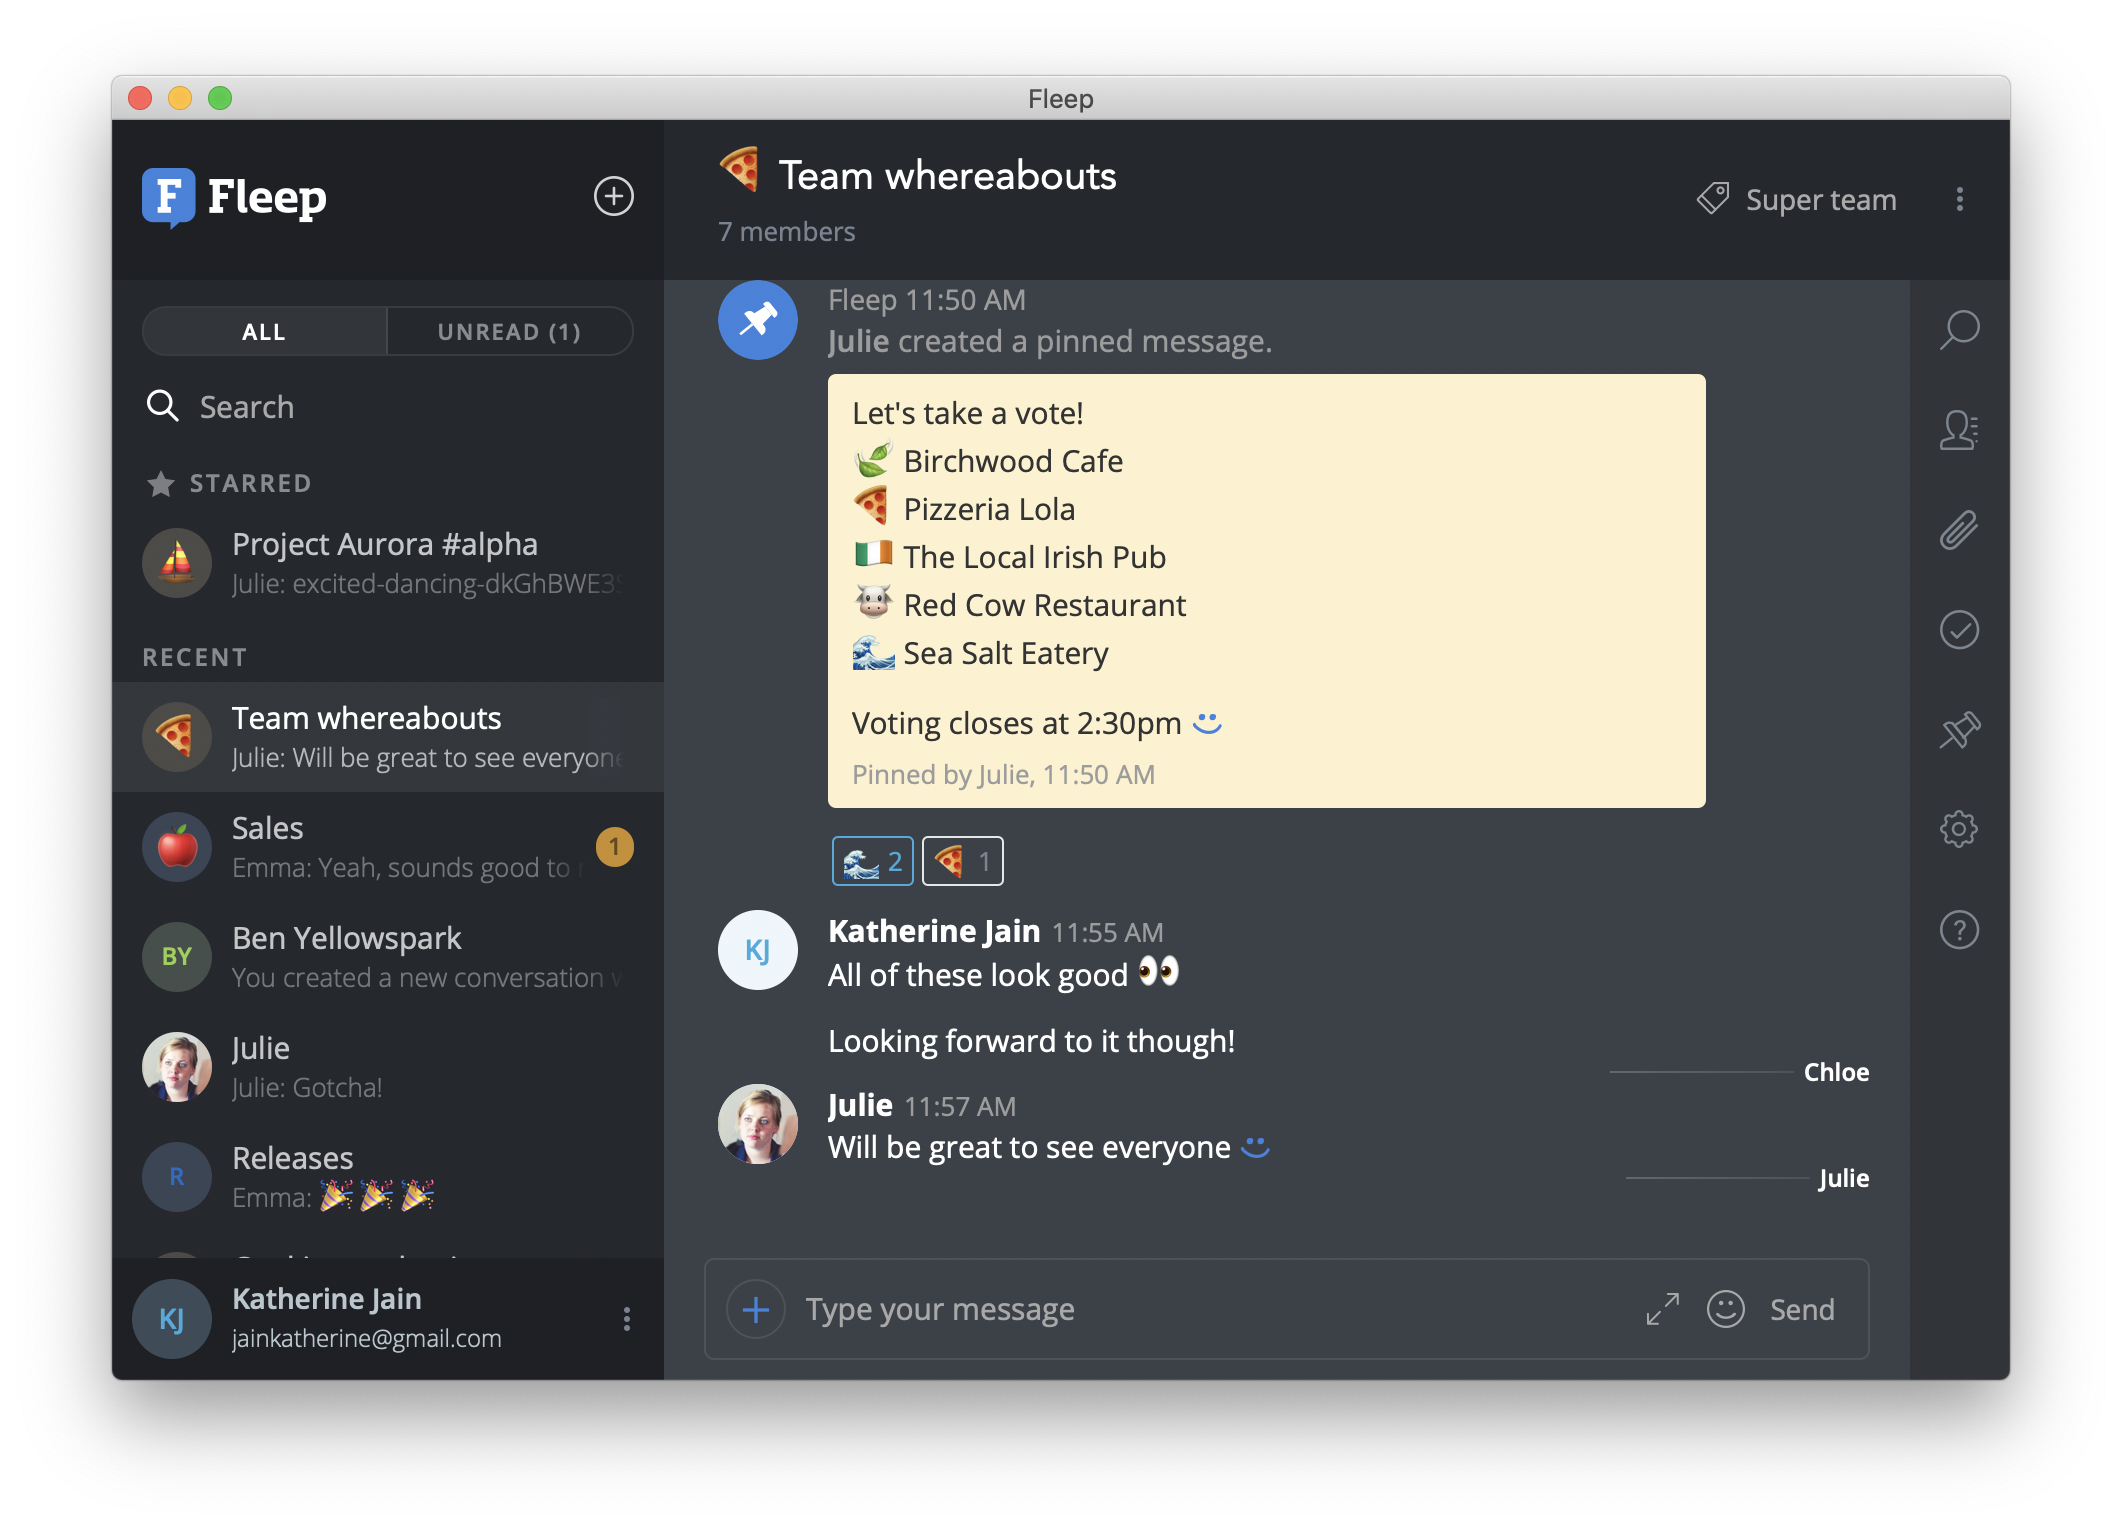The width and height of the screenshot is (2122, 1528).
Task: Click the blue pin avatar icon
Action: tap(757, 320)
